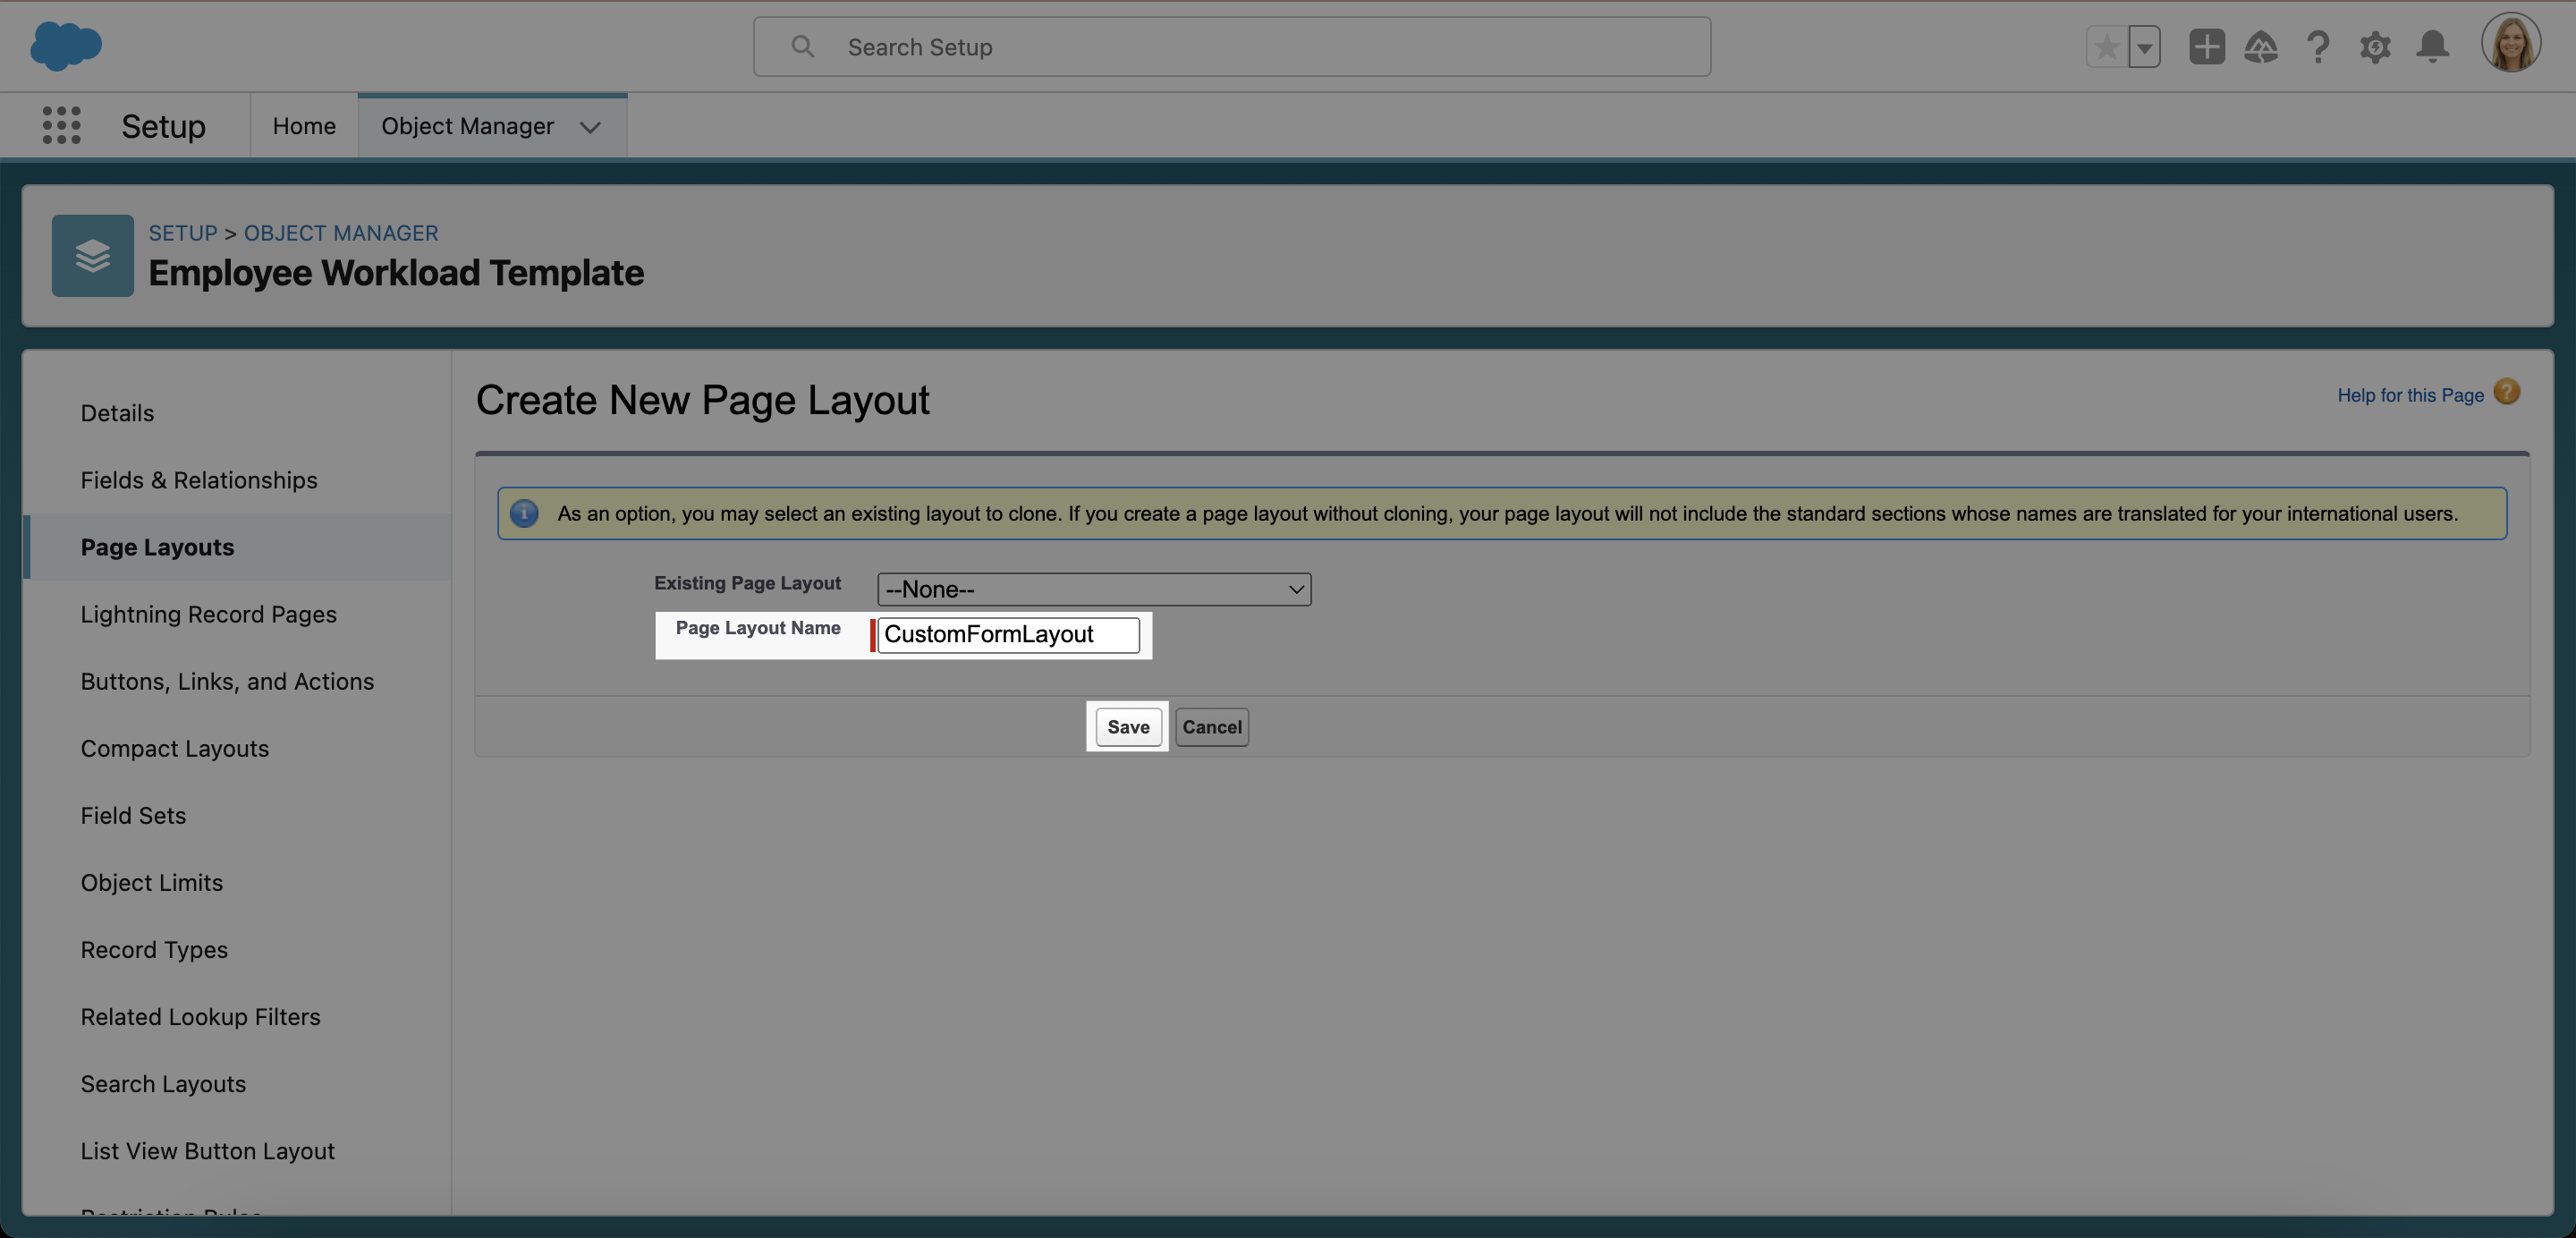The width and height of the screenshot is (2576, 1238).
Task: Select Fields & Relationships in sidebar
Action: [199, 480]
